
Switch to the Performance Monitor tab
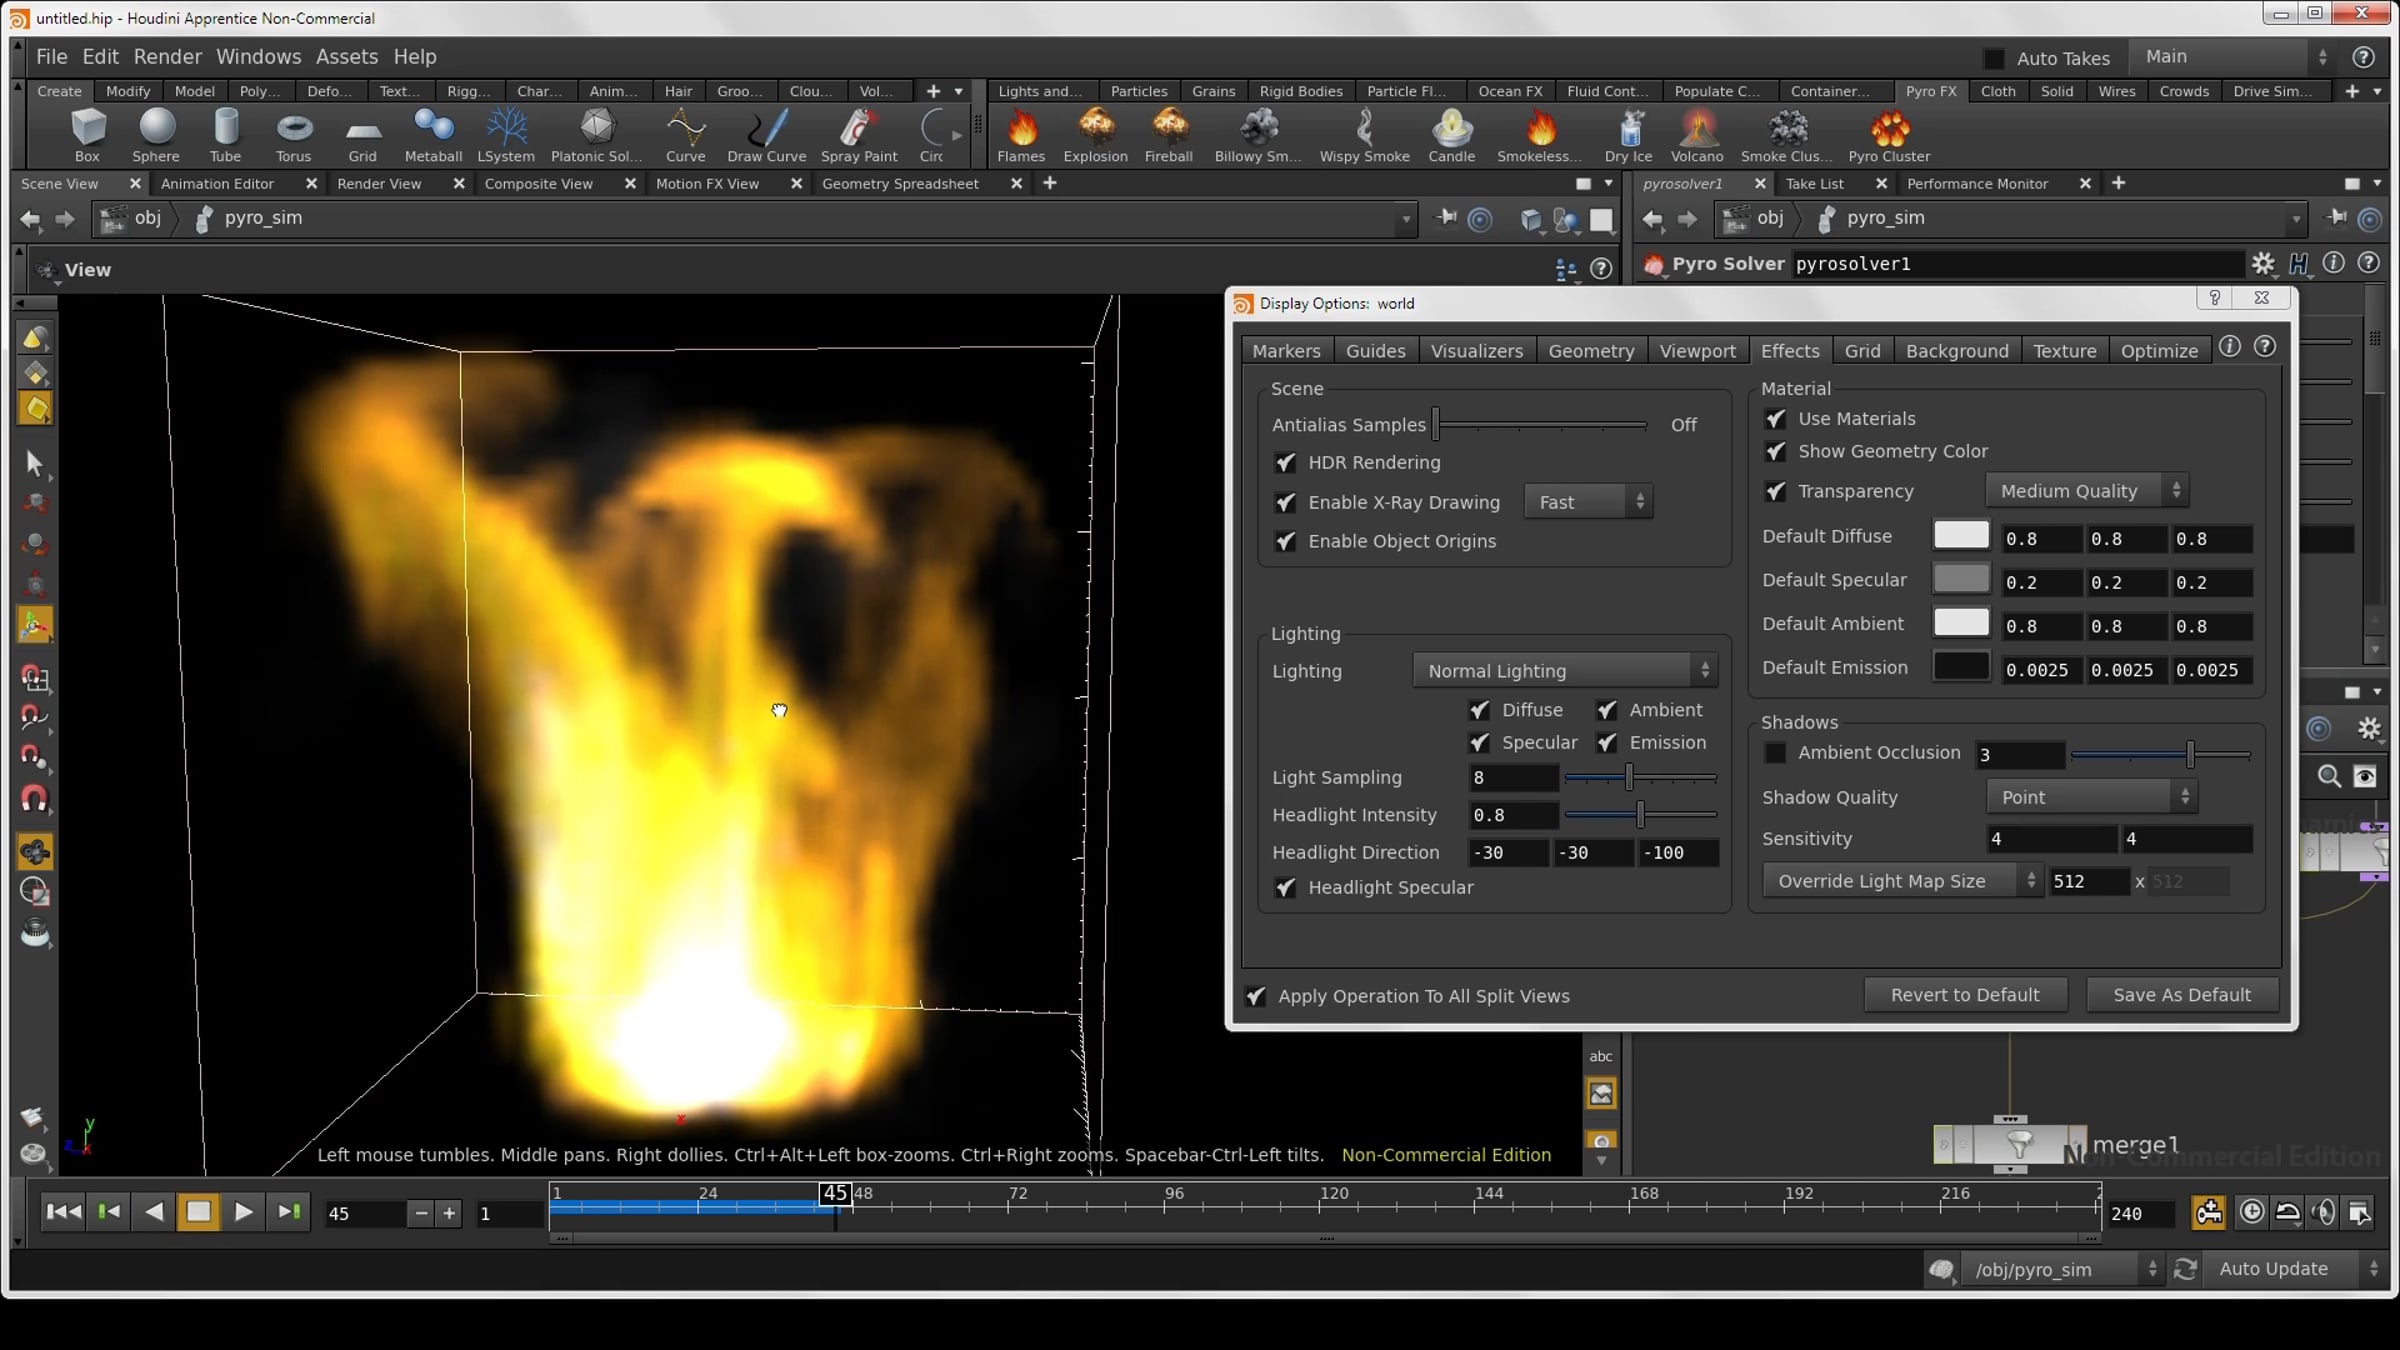click(1977, 184)
